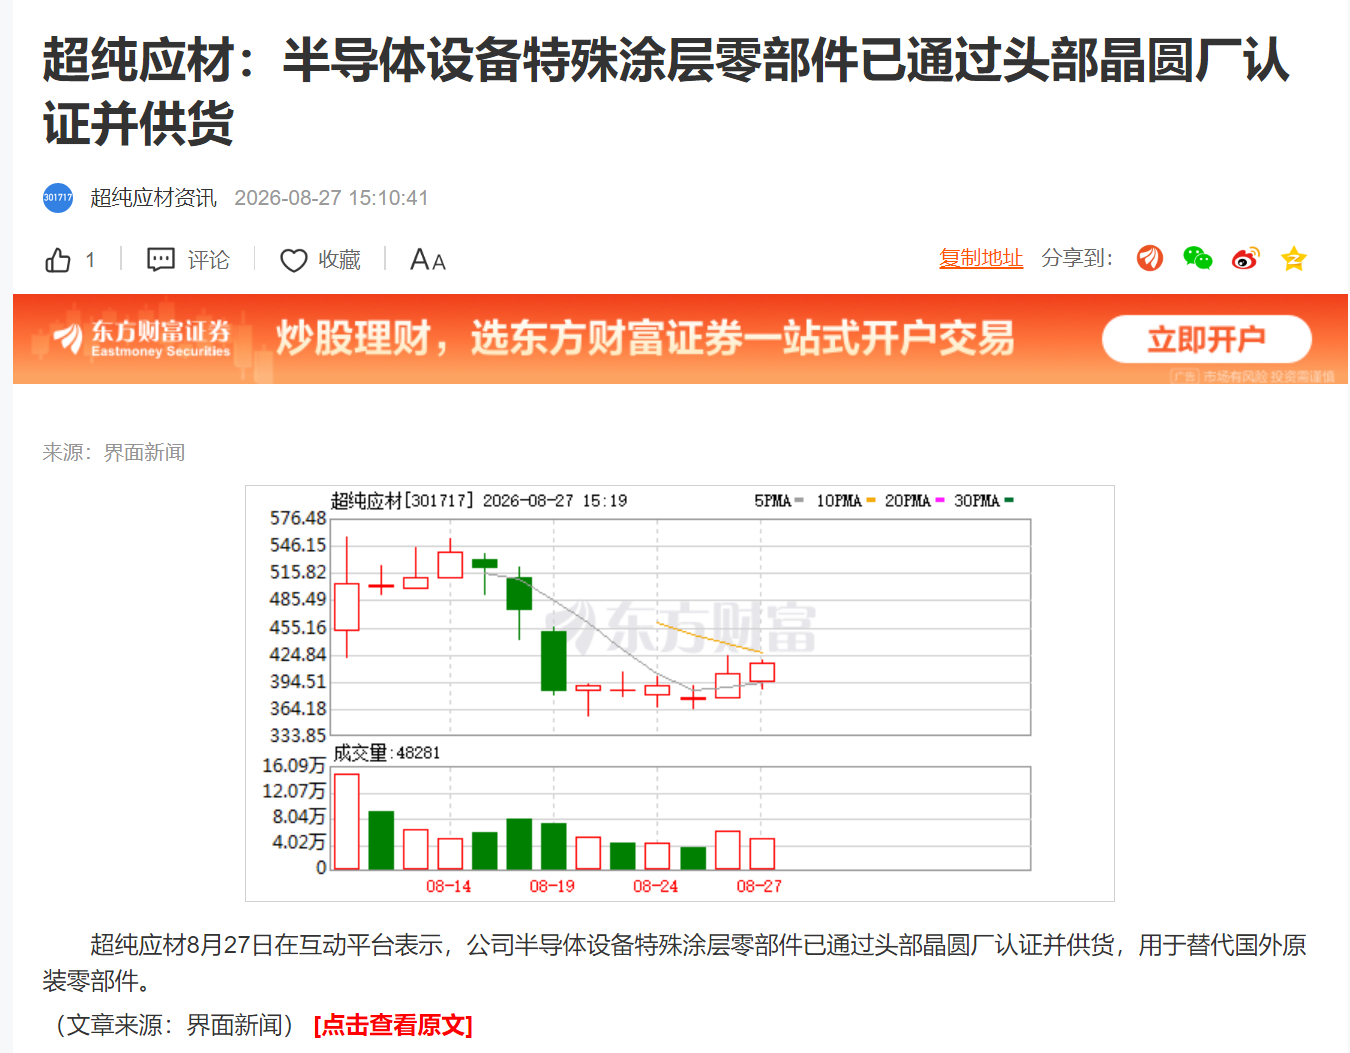Open the 评论 comment icon
Image resolution: width=1350 pixels, height=1053 pixels.
pos(161,260)
